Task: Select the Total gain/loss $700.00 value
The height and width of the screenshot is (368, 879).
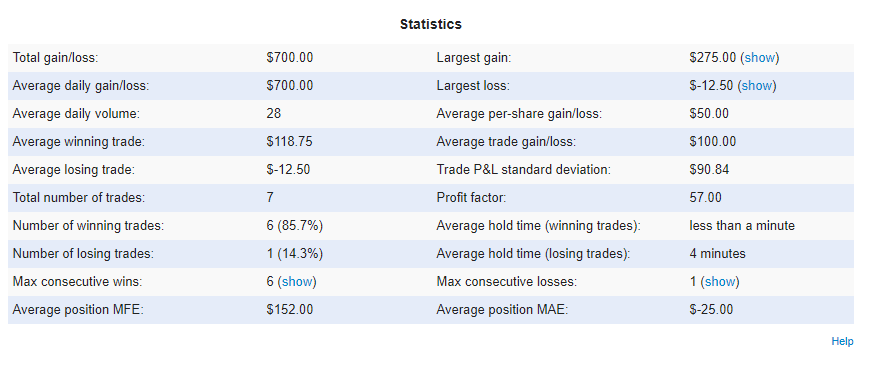Action: click(290, 58)
